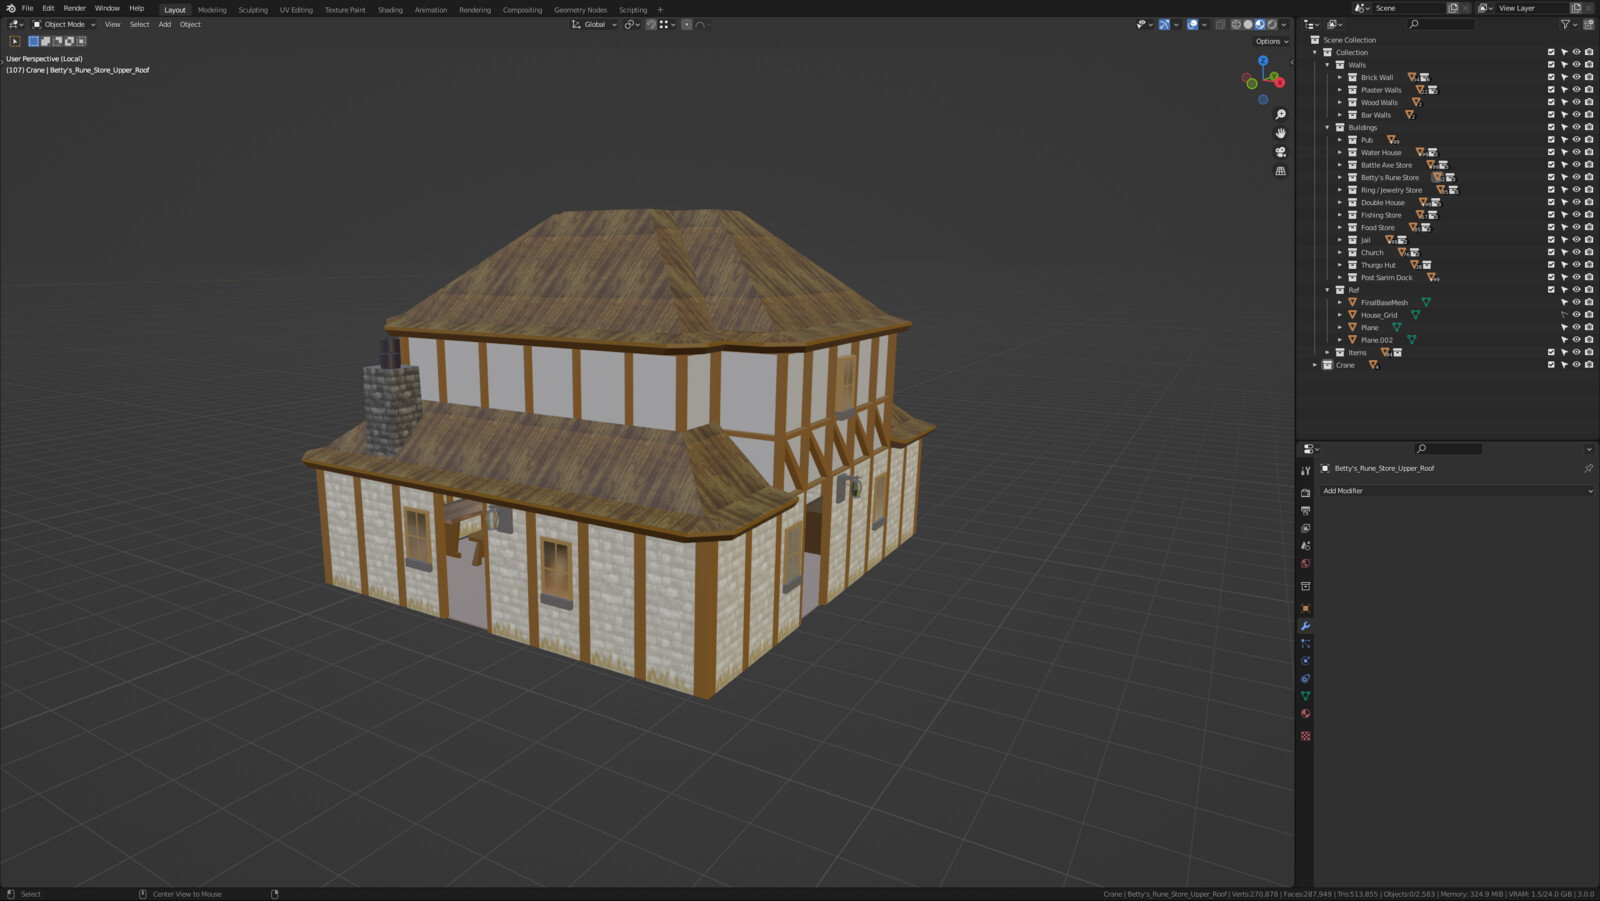This screenshot has width=1600, height=901.
Task: Uncheck the Walls collection exclude checkbox
Action: [1551, 65]
